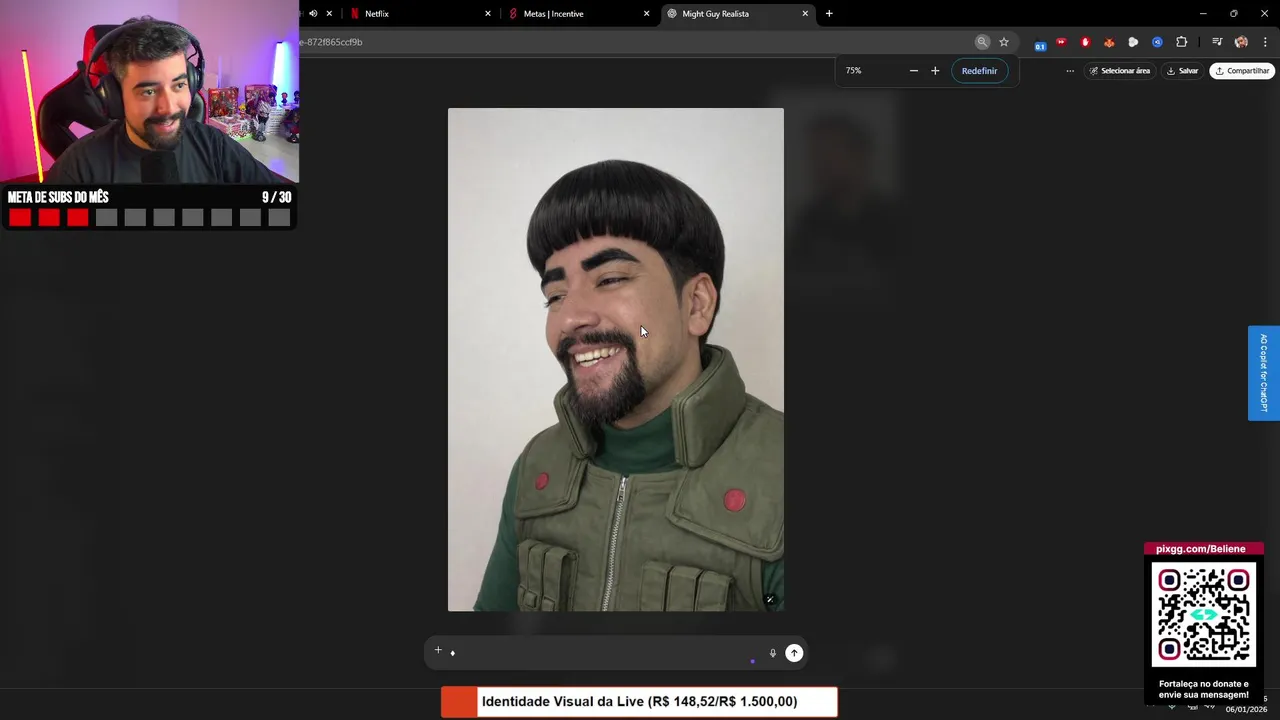Decrease zoom with the minus button
The height and width of the screenshot is (720, 1280).
pyautogui.click(x=913, y=71)
